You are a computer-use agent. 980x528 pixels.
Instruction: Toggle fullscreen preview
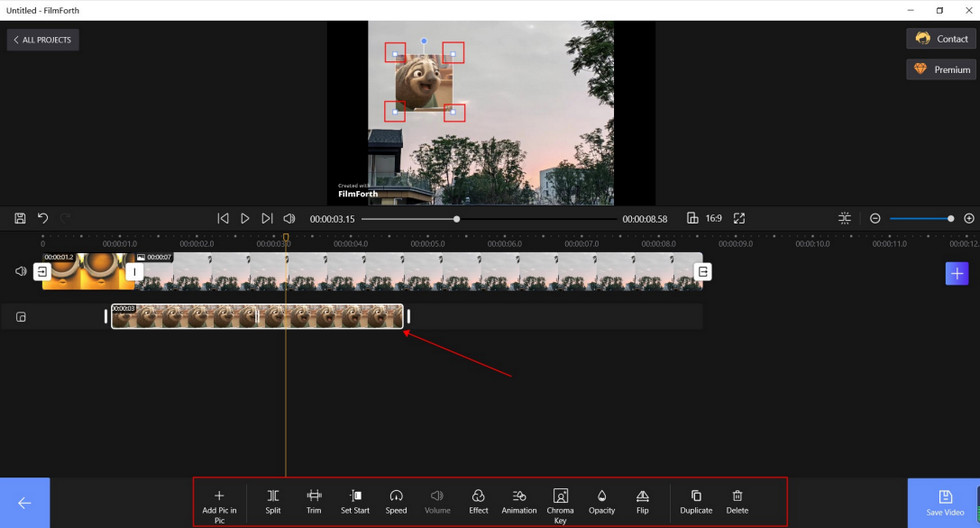pos(739,218)
